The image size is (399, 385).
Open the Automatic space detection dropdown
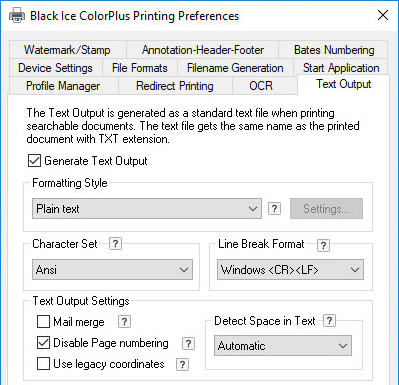pyautogui.click(x=283, y=346)
